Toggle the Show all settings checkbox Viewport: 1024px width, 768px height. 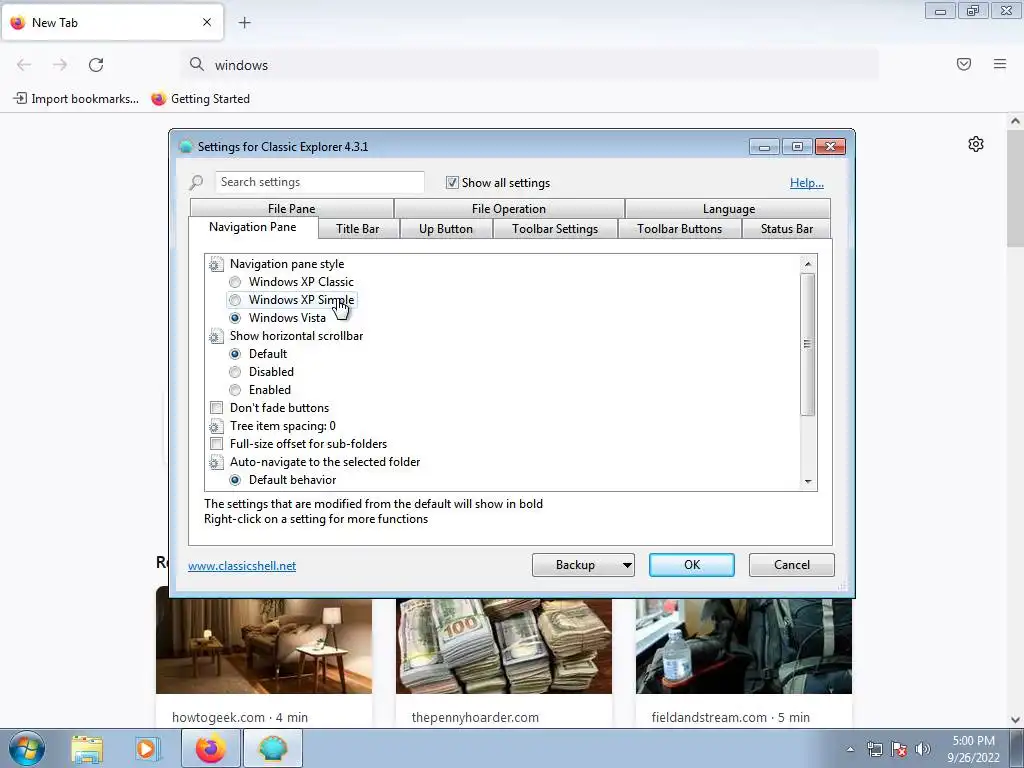[452, 183]
